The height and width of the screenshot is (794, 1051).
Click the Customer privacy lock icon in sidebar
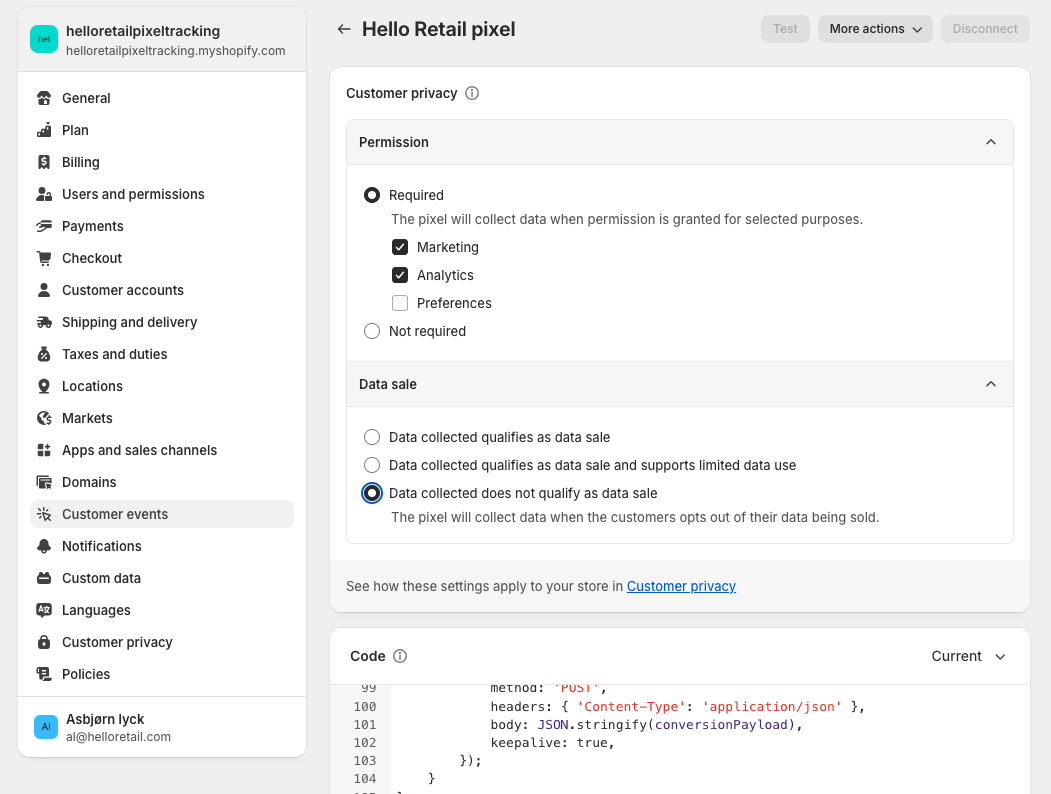coord(44,642)
